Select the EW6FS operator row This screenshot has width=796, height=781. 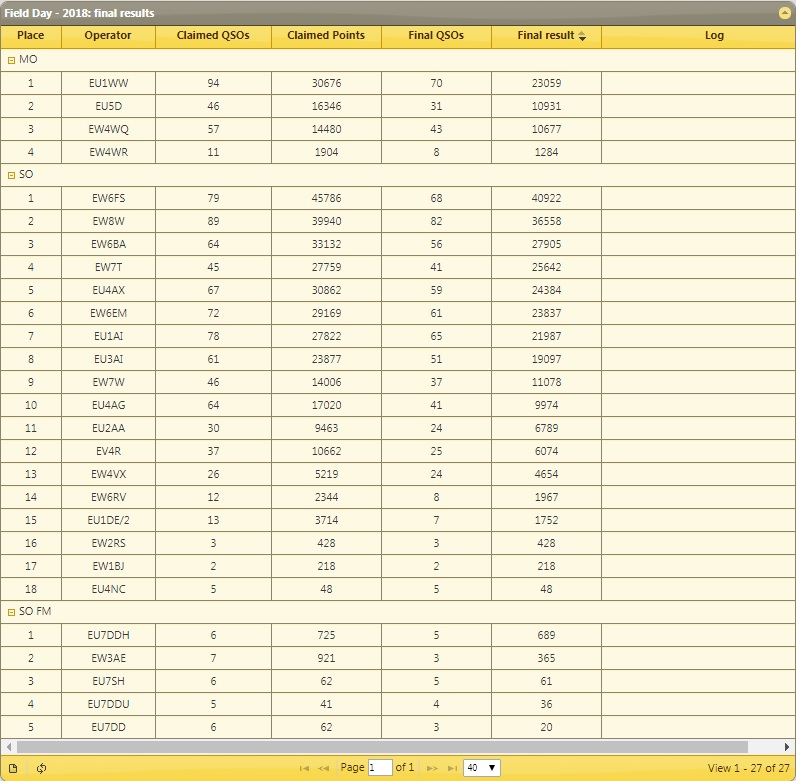(108, 198)
